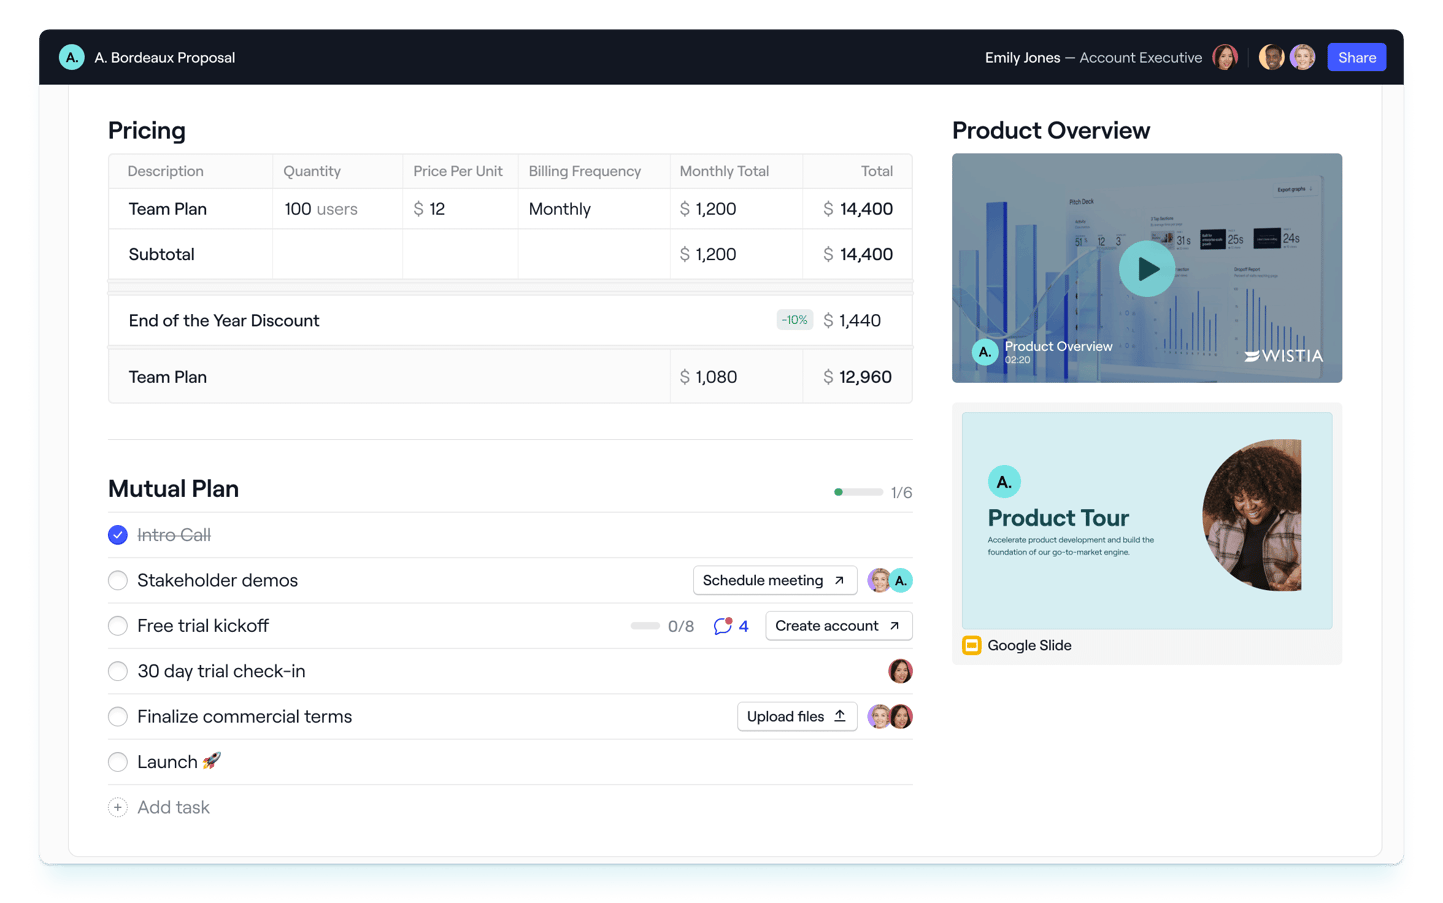Play the Product Overview Wistia video
The width and height of the screenshot is (1443, 903).
point(1146,268)
